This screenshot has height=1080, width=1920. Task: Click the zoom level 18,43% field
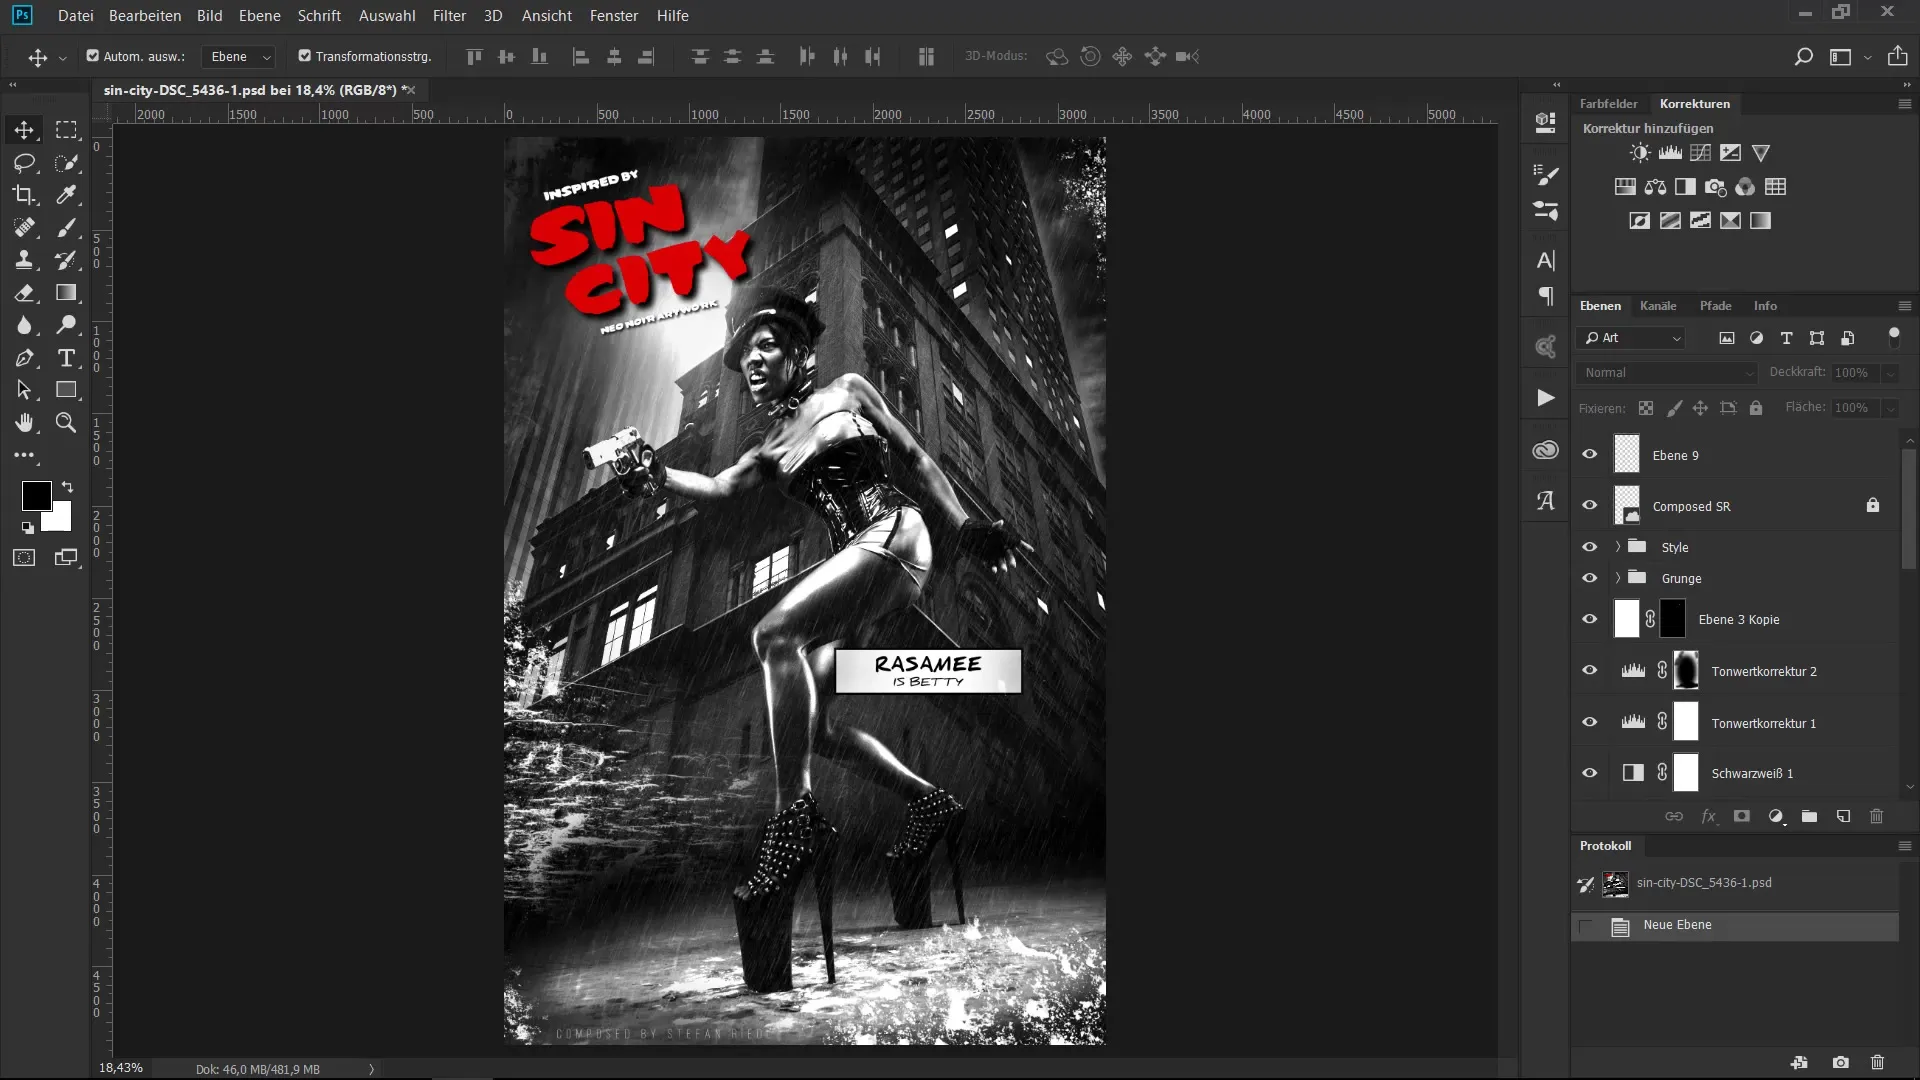coord(121,1068)
